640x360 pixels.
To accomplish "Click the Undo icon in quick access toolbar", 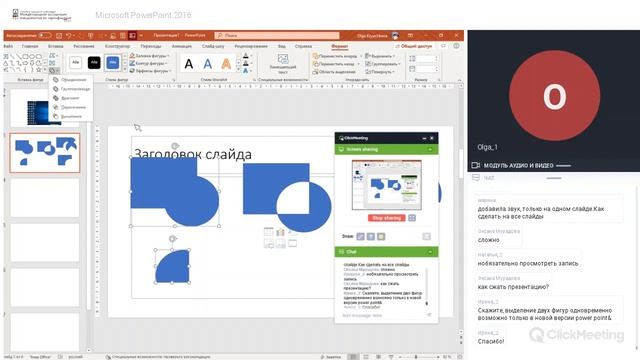I will click(69, 36).
